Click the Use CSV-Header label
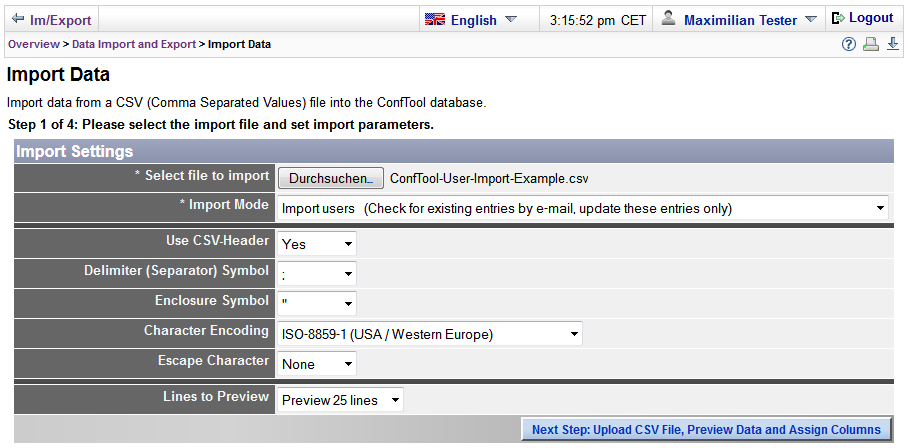This screenshot has height=448, width=908. click(217, 240)
